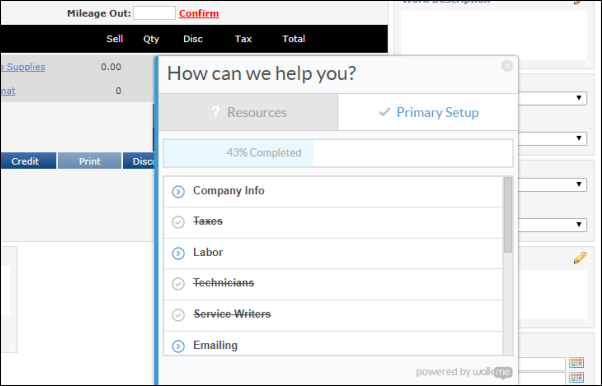Click the red Confirm link

click(199, 13)
